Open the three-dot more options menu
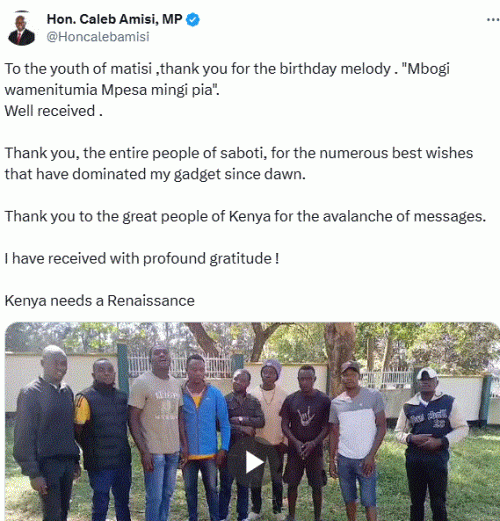Image resolution: width=500 pixels, height=521 pixels. (x=493, y=20)
